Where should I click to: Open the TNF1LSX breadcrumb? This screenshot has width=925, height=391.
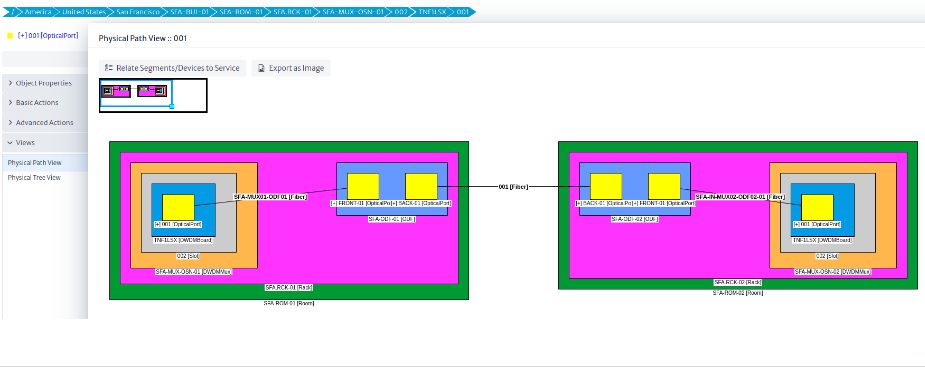click(x=431, y=12)
